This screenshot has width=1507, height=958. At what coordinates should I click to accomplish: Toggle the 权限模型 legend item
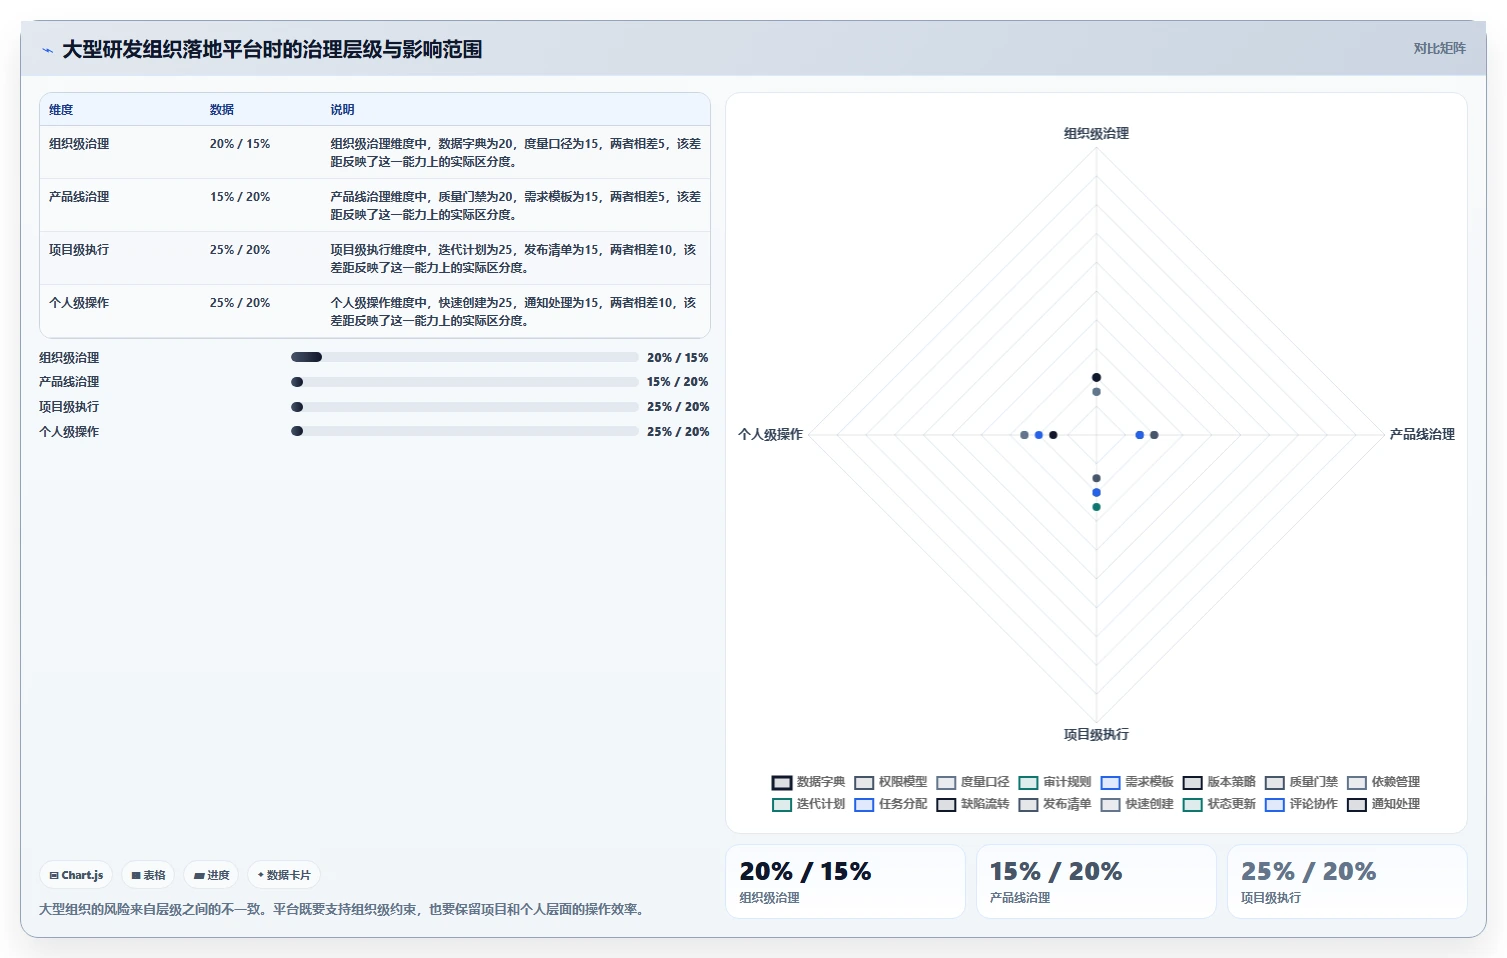pos(890,782)
